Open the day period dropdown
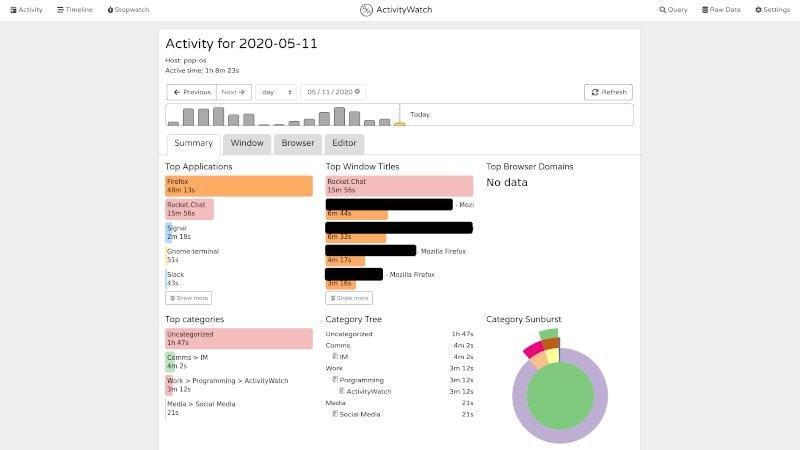 coord(276,92)
